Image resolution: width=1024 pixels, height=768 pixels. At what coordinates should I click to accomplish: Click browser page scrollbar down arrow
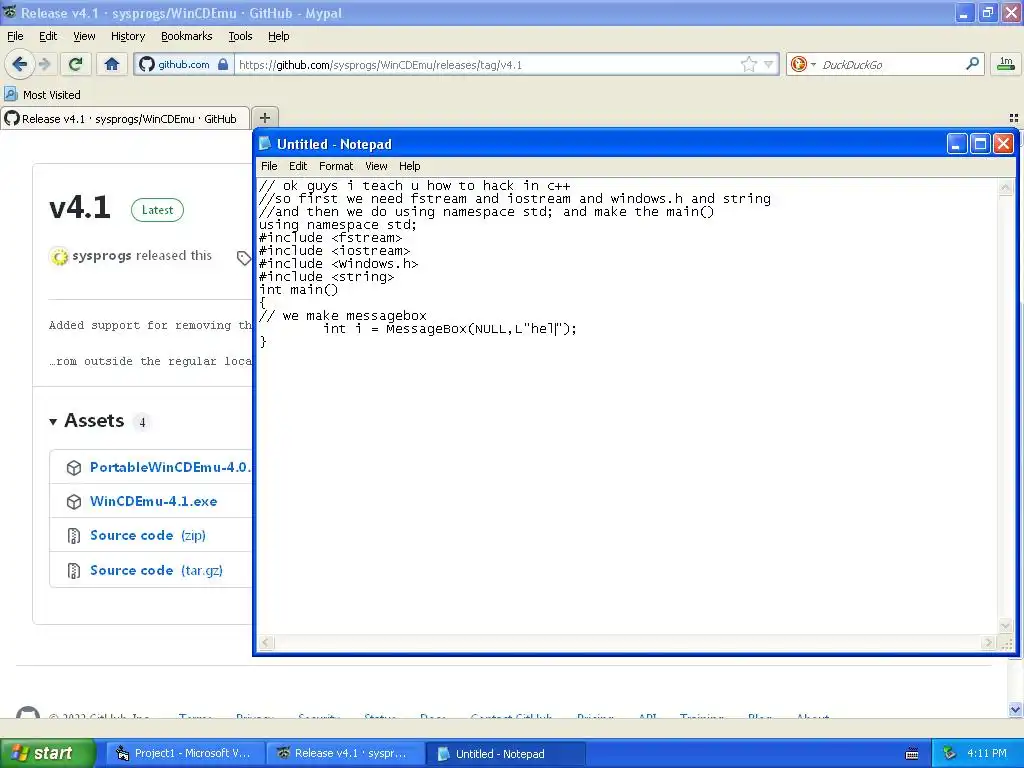[x=1015, y=709]
